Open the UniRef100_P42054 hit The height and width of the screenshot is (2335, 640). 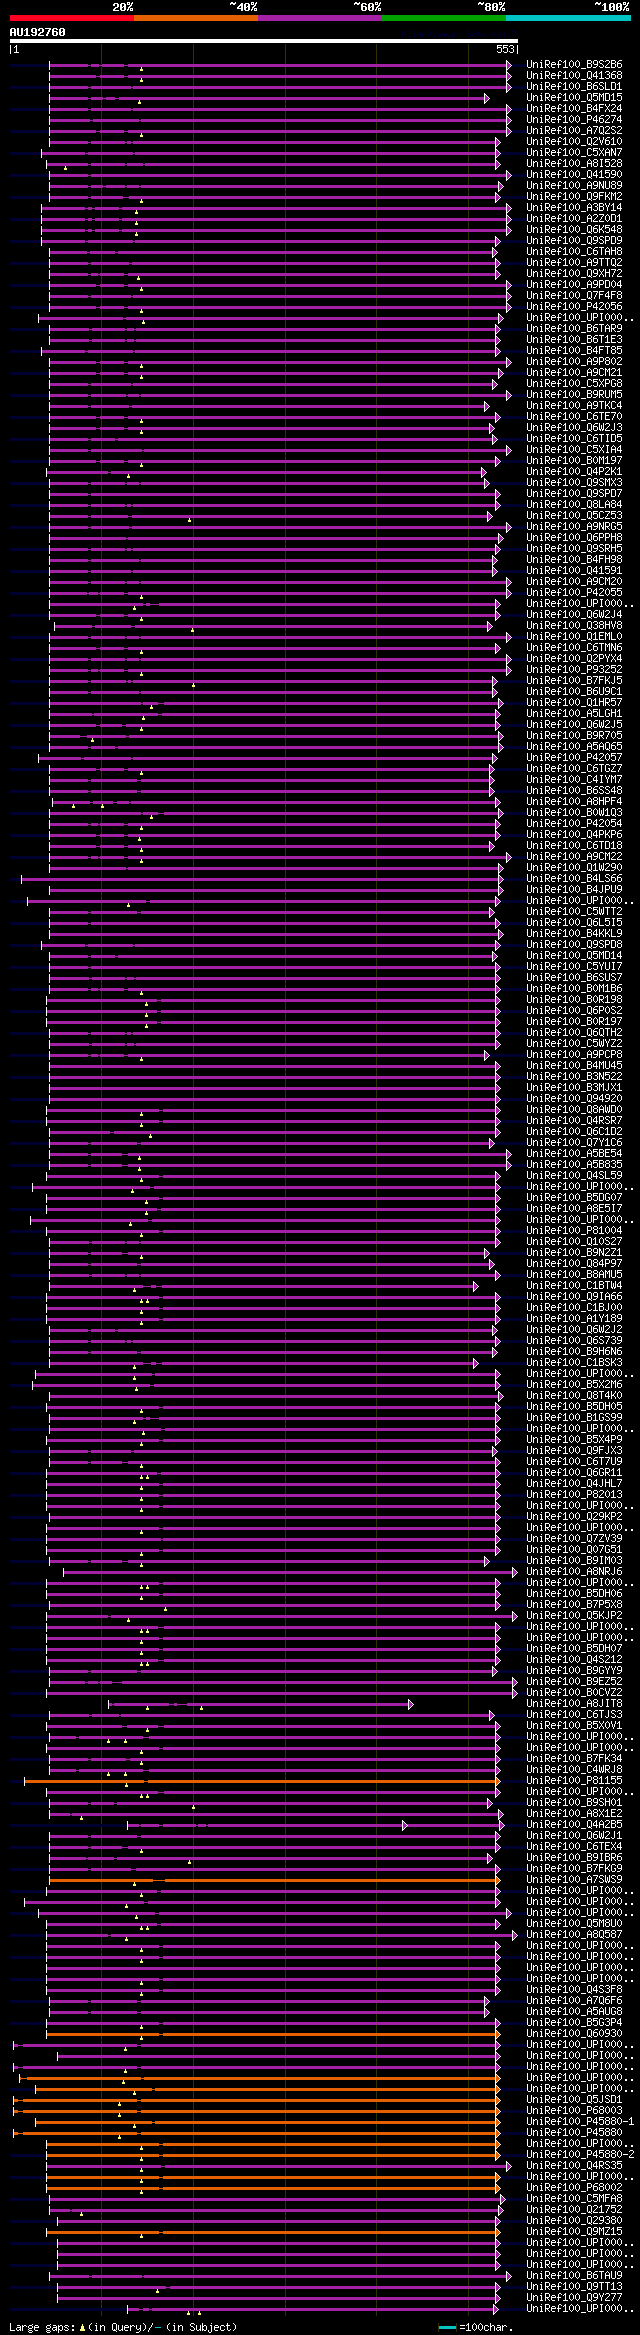(574, 824)
